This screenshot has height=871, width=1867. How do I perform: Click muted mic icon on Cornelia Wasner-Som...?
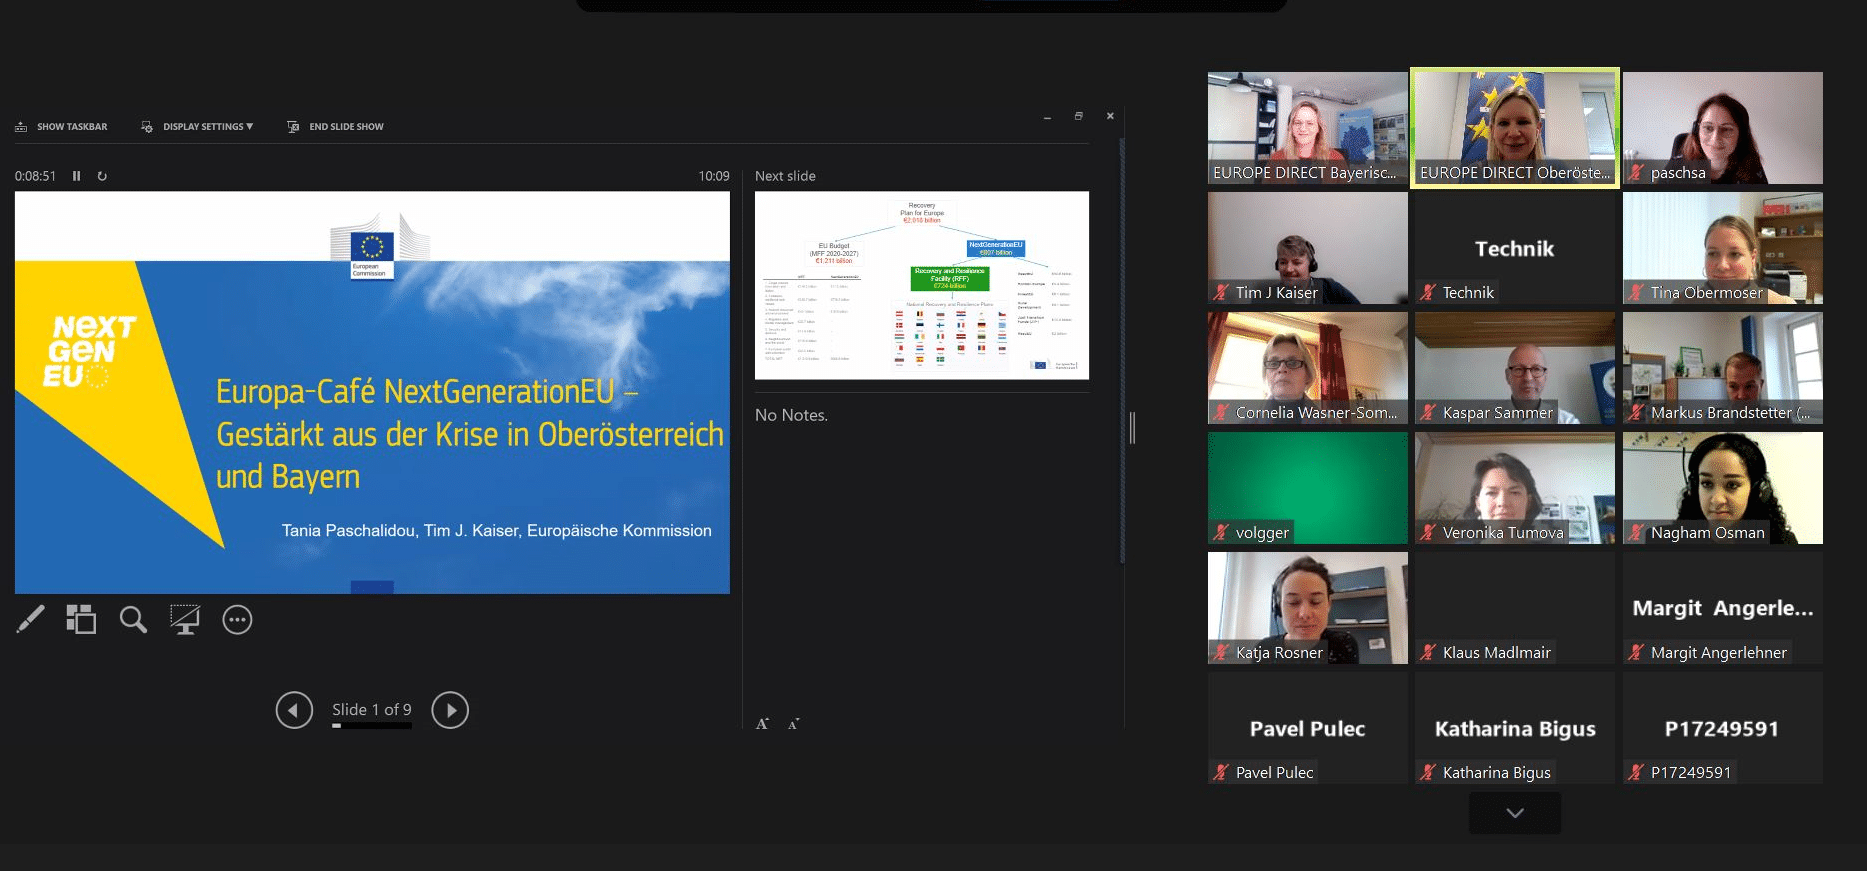point(1221,413)
